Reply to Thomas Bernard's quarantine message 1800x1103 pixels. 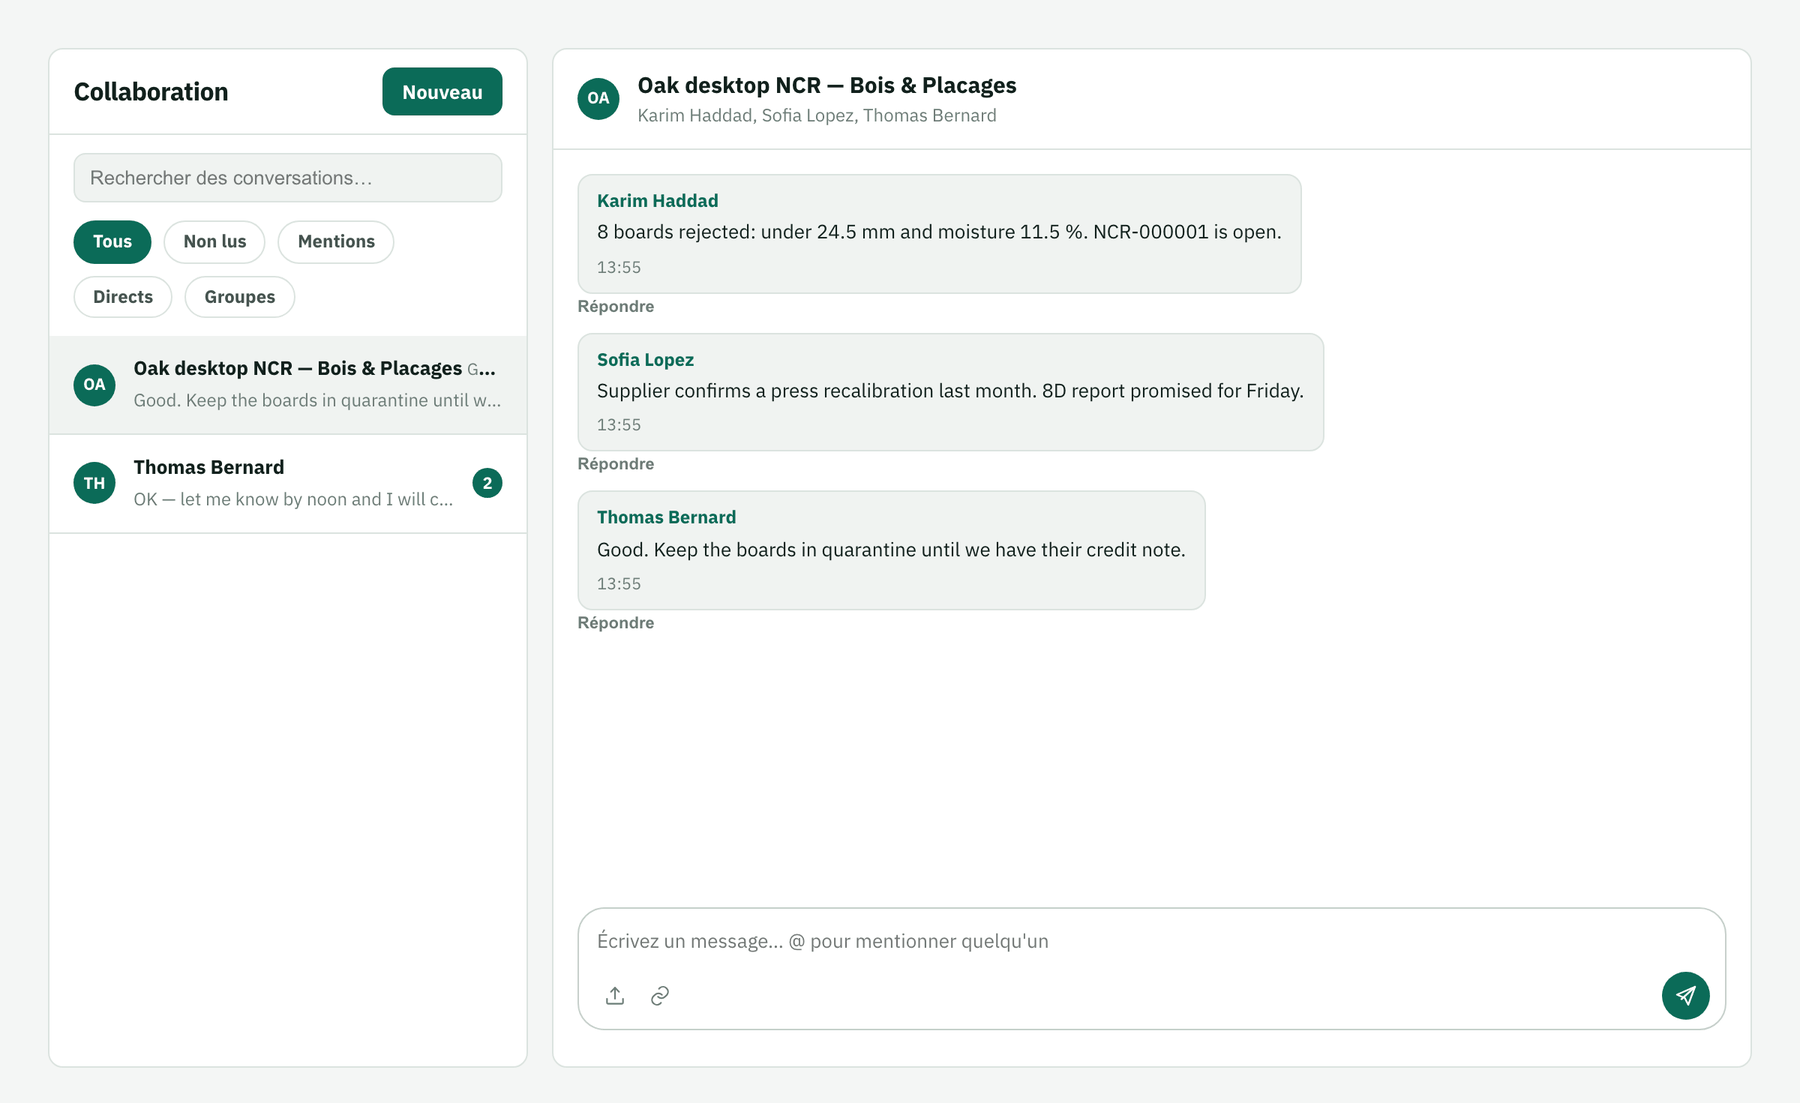click(616, 623)
